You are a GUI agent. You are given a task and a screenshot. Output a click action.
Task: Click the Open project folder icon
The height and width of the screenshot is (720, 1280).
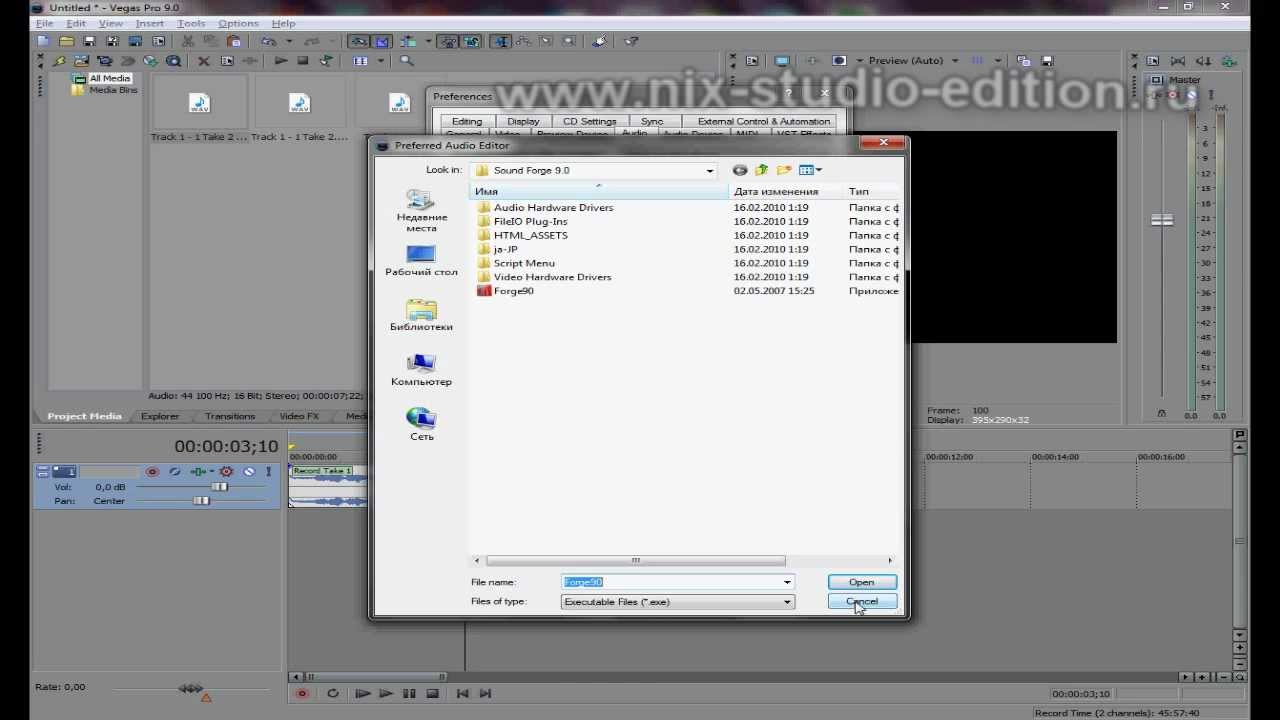[66, 41]
